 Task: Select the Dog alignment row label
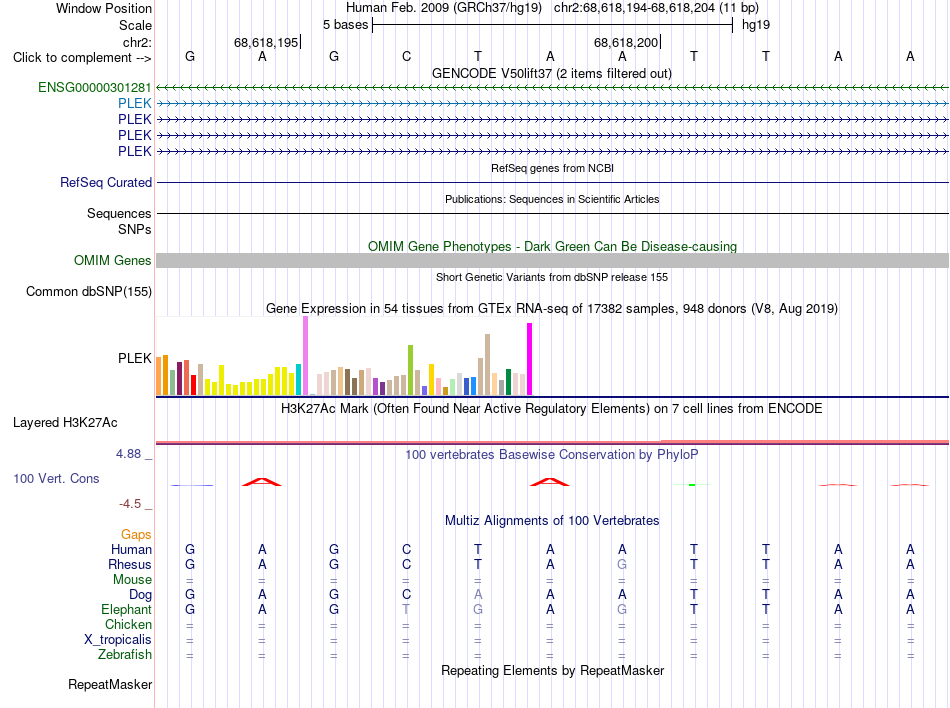click(x=140, y=595)
